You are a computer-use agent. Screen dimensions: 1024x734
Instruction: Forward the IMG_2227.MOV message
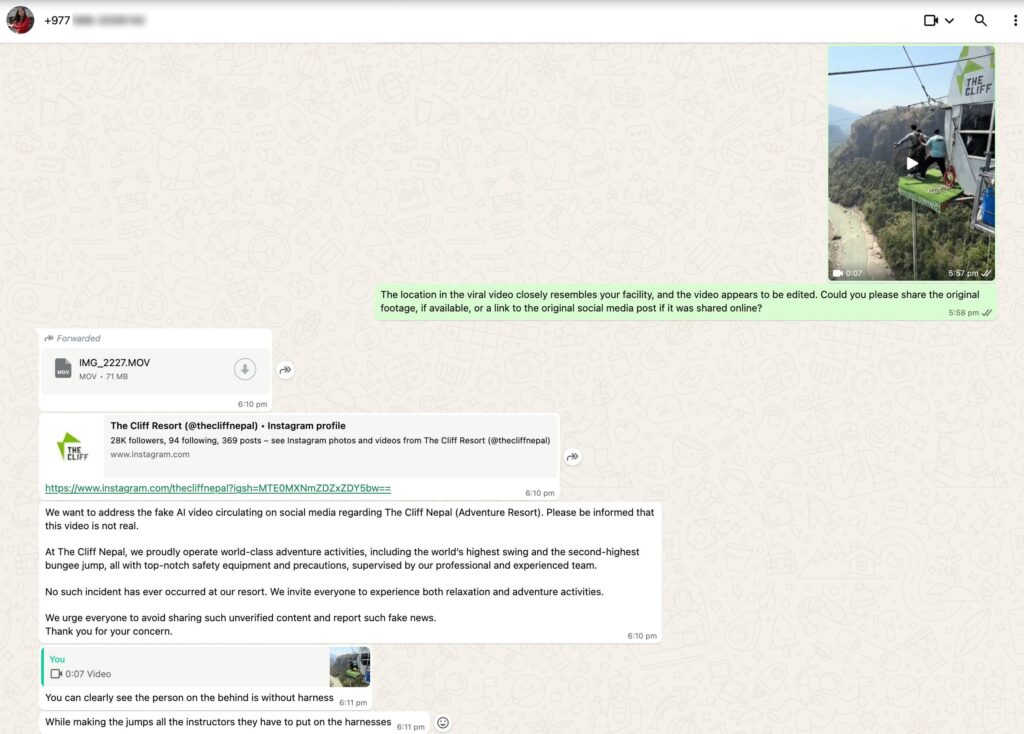click(285, 370)
